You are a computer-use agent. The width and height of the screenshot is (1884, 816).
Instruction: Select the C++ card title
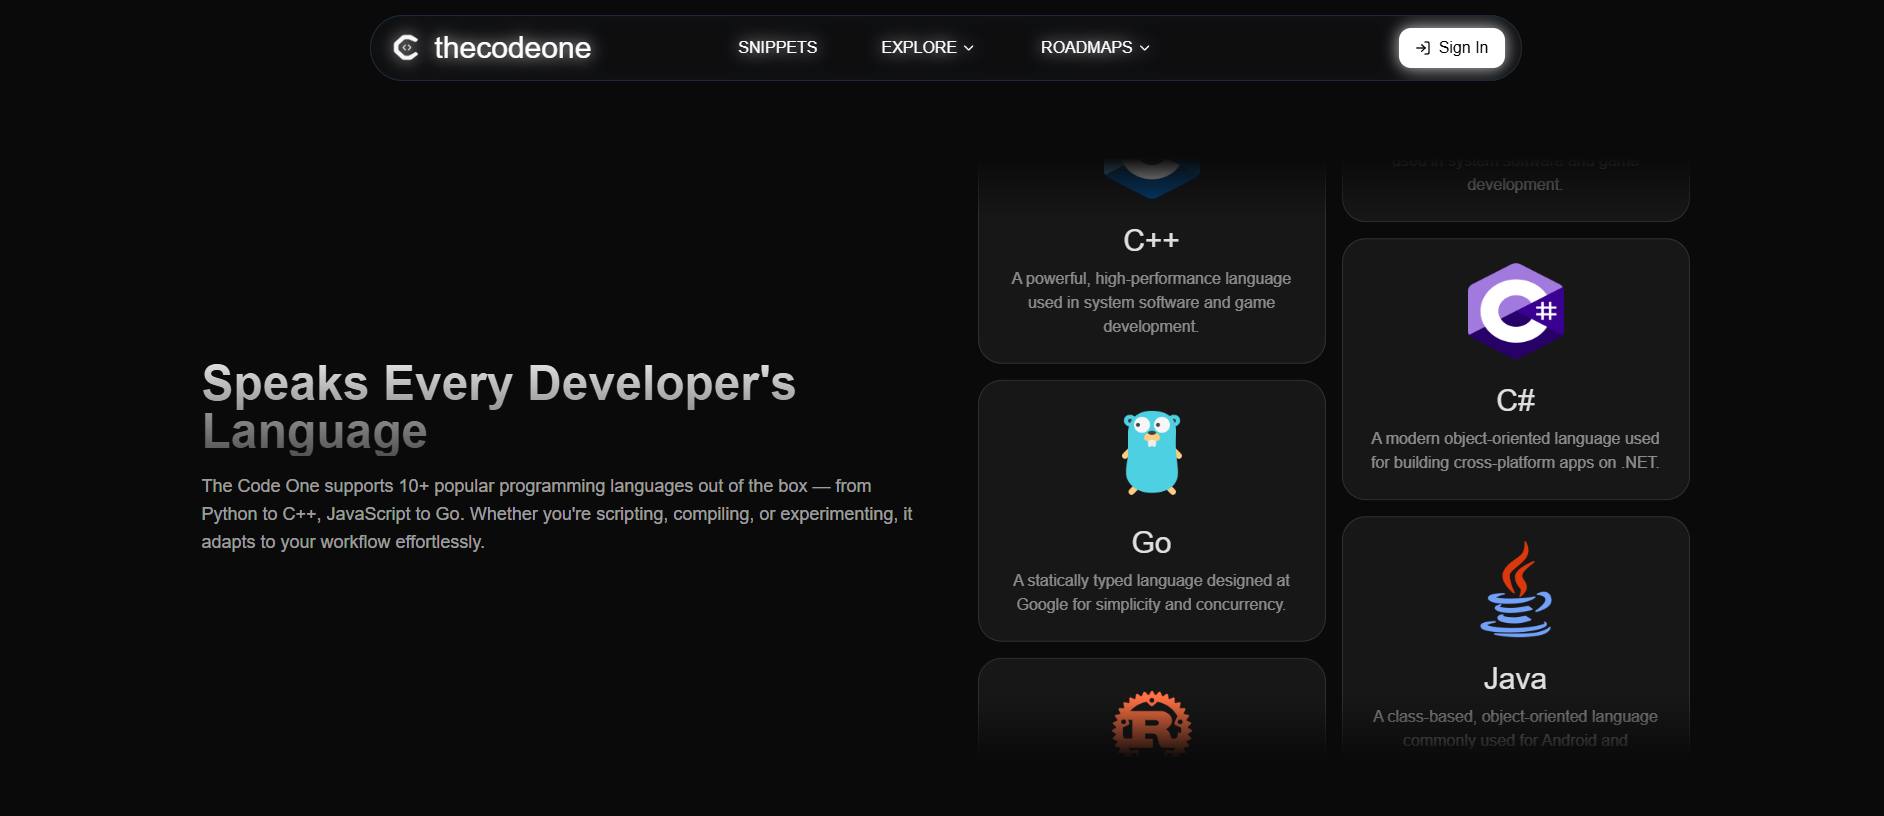pos(1151,240)
